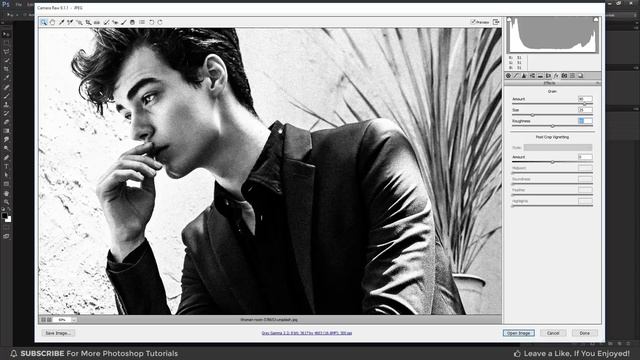Screen dimensions: 640x360
Task: Toggle highlight clipping warning on histogram
Action: [596, 19]
